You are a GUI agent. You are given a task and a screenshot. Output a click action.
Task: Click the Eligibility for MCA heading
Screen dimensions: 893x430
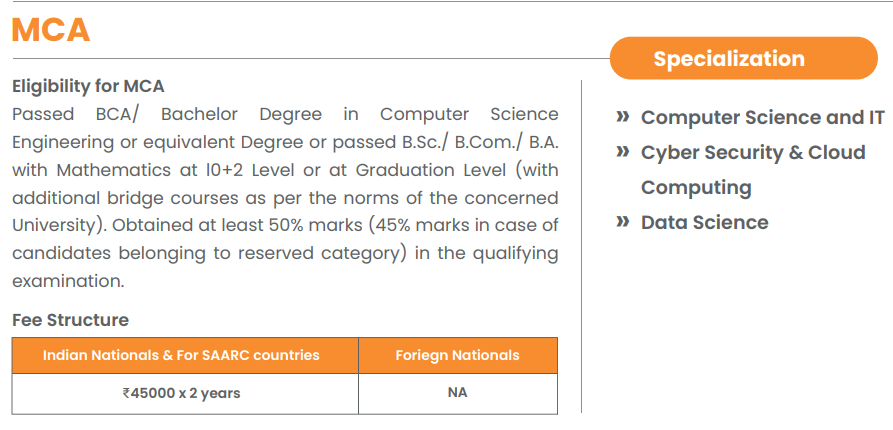pyautogui.click(x=88, y=86)
